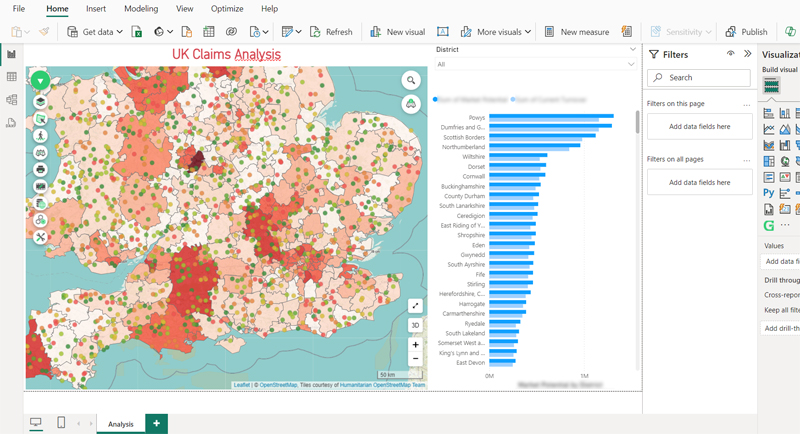Screen dimensions: 800x434
Task: Open the Recent sources dropdown
Action: point(259,32)
